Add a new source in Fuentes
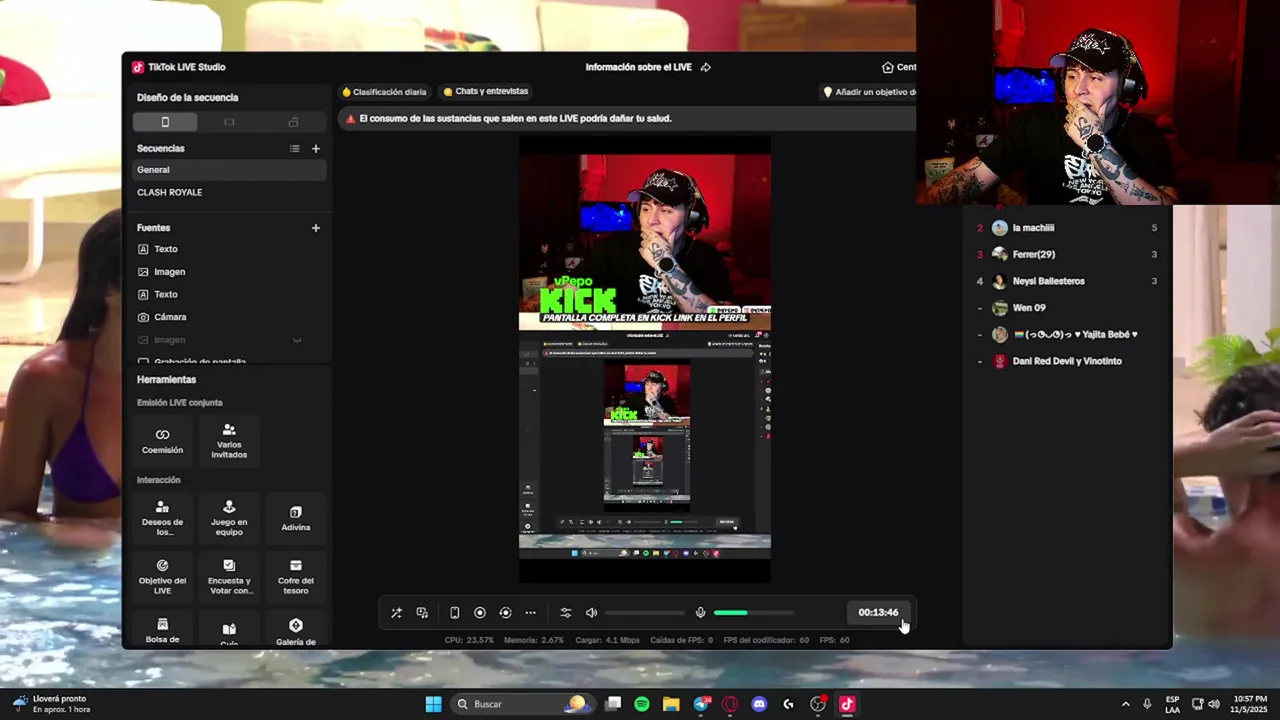 pyautogui.click(x=316, y=228)
